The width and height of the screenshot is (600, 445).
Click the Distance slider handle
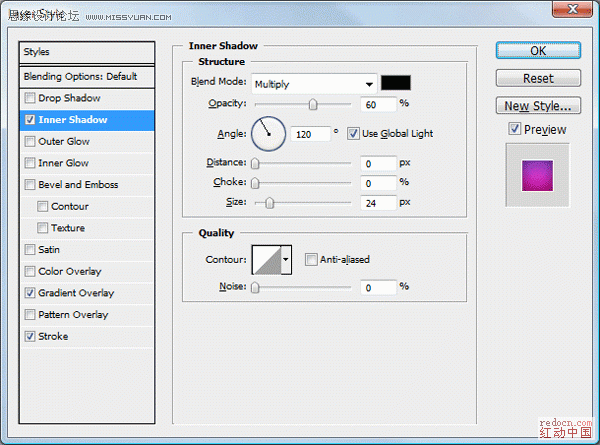(x=255, y=163)
